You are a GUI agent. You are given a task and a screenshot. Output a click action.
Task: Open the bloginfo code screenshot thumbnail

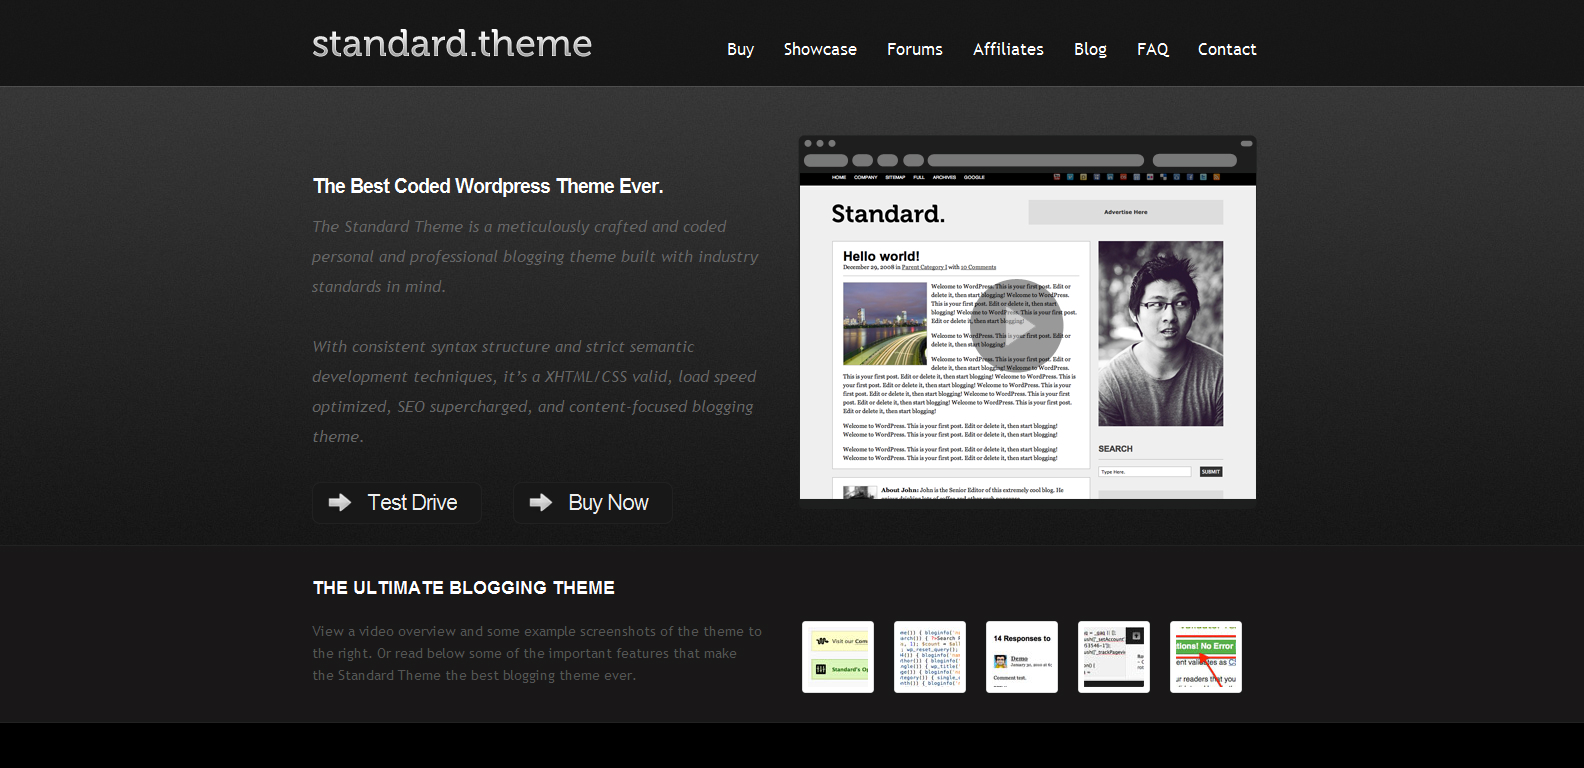(930, 657)
